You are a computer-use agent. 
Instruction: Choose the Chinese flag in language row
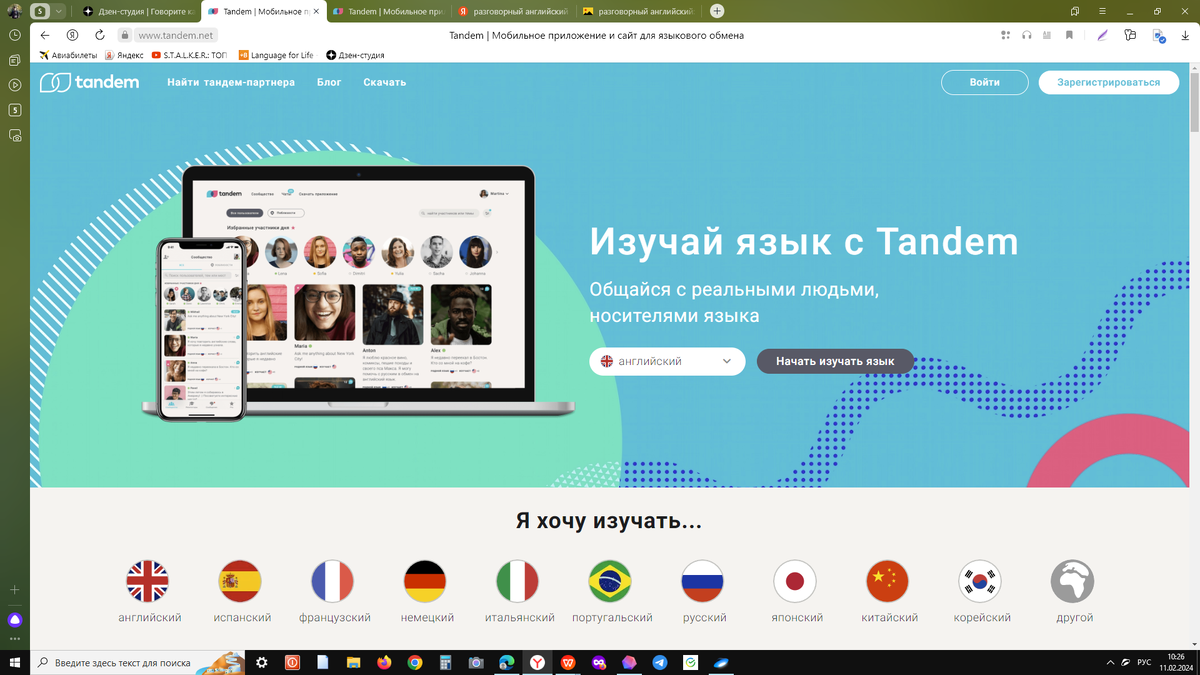(887, 581)
